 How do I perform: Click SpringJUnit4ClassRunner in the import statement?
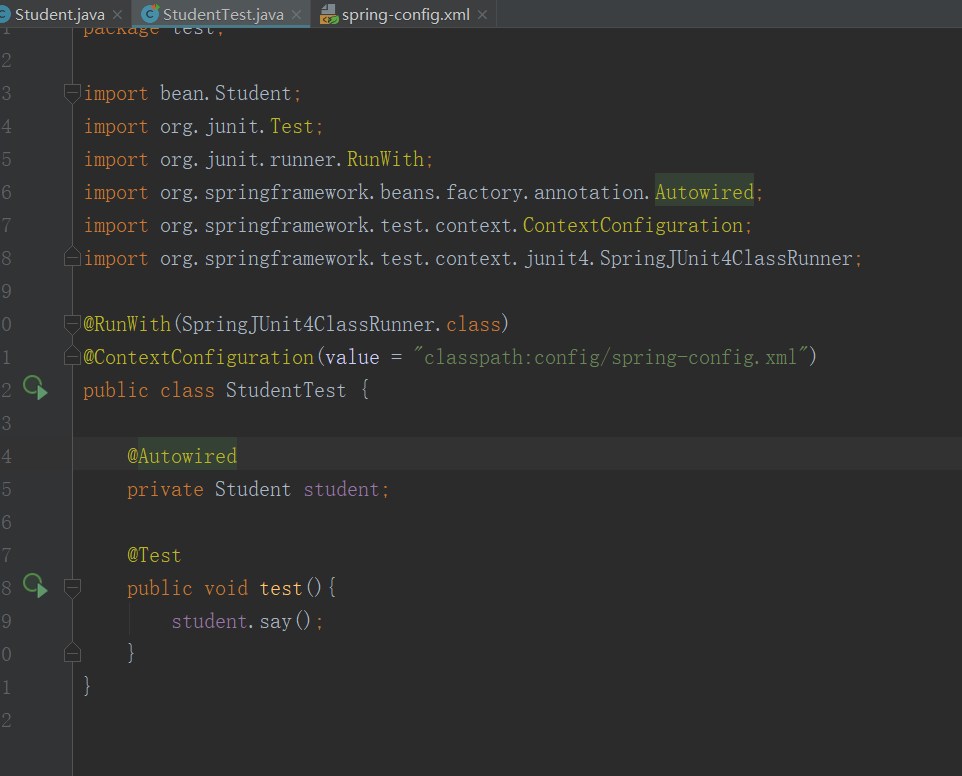(726, 259)
